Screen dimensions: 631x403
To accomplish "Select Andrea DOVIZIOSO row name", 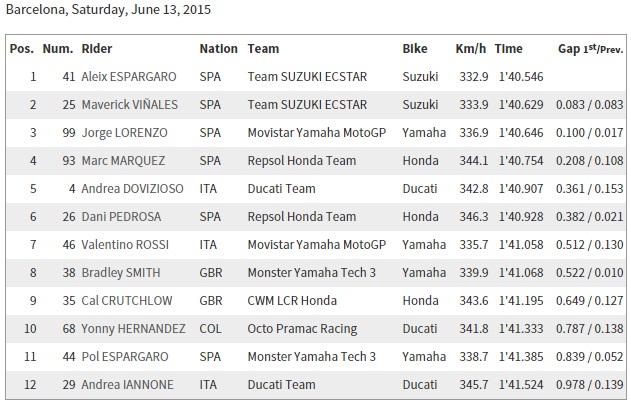I will [x=132, y=188].
